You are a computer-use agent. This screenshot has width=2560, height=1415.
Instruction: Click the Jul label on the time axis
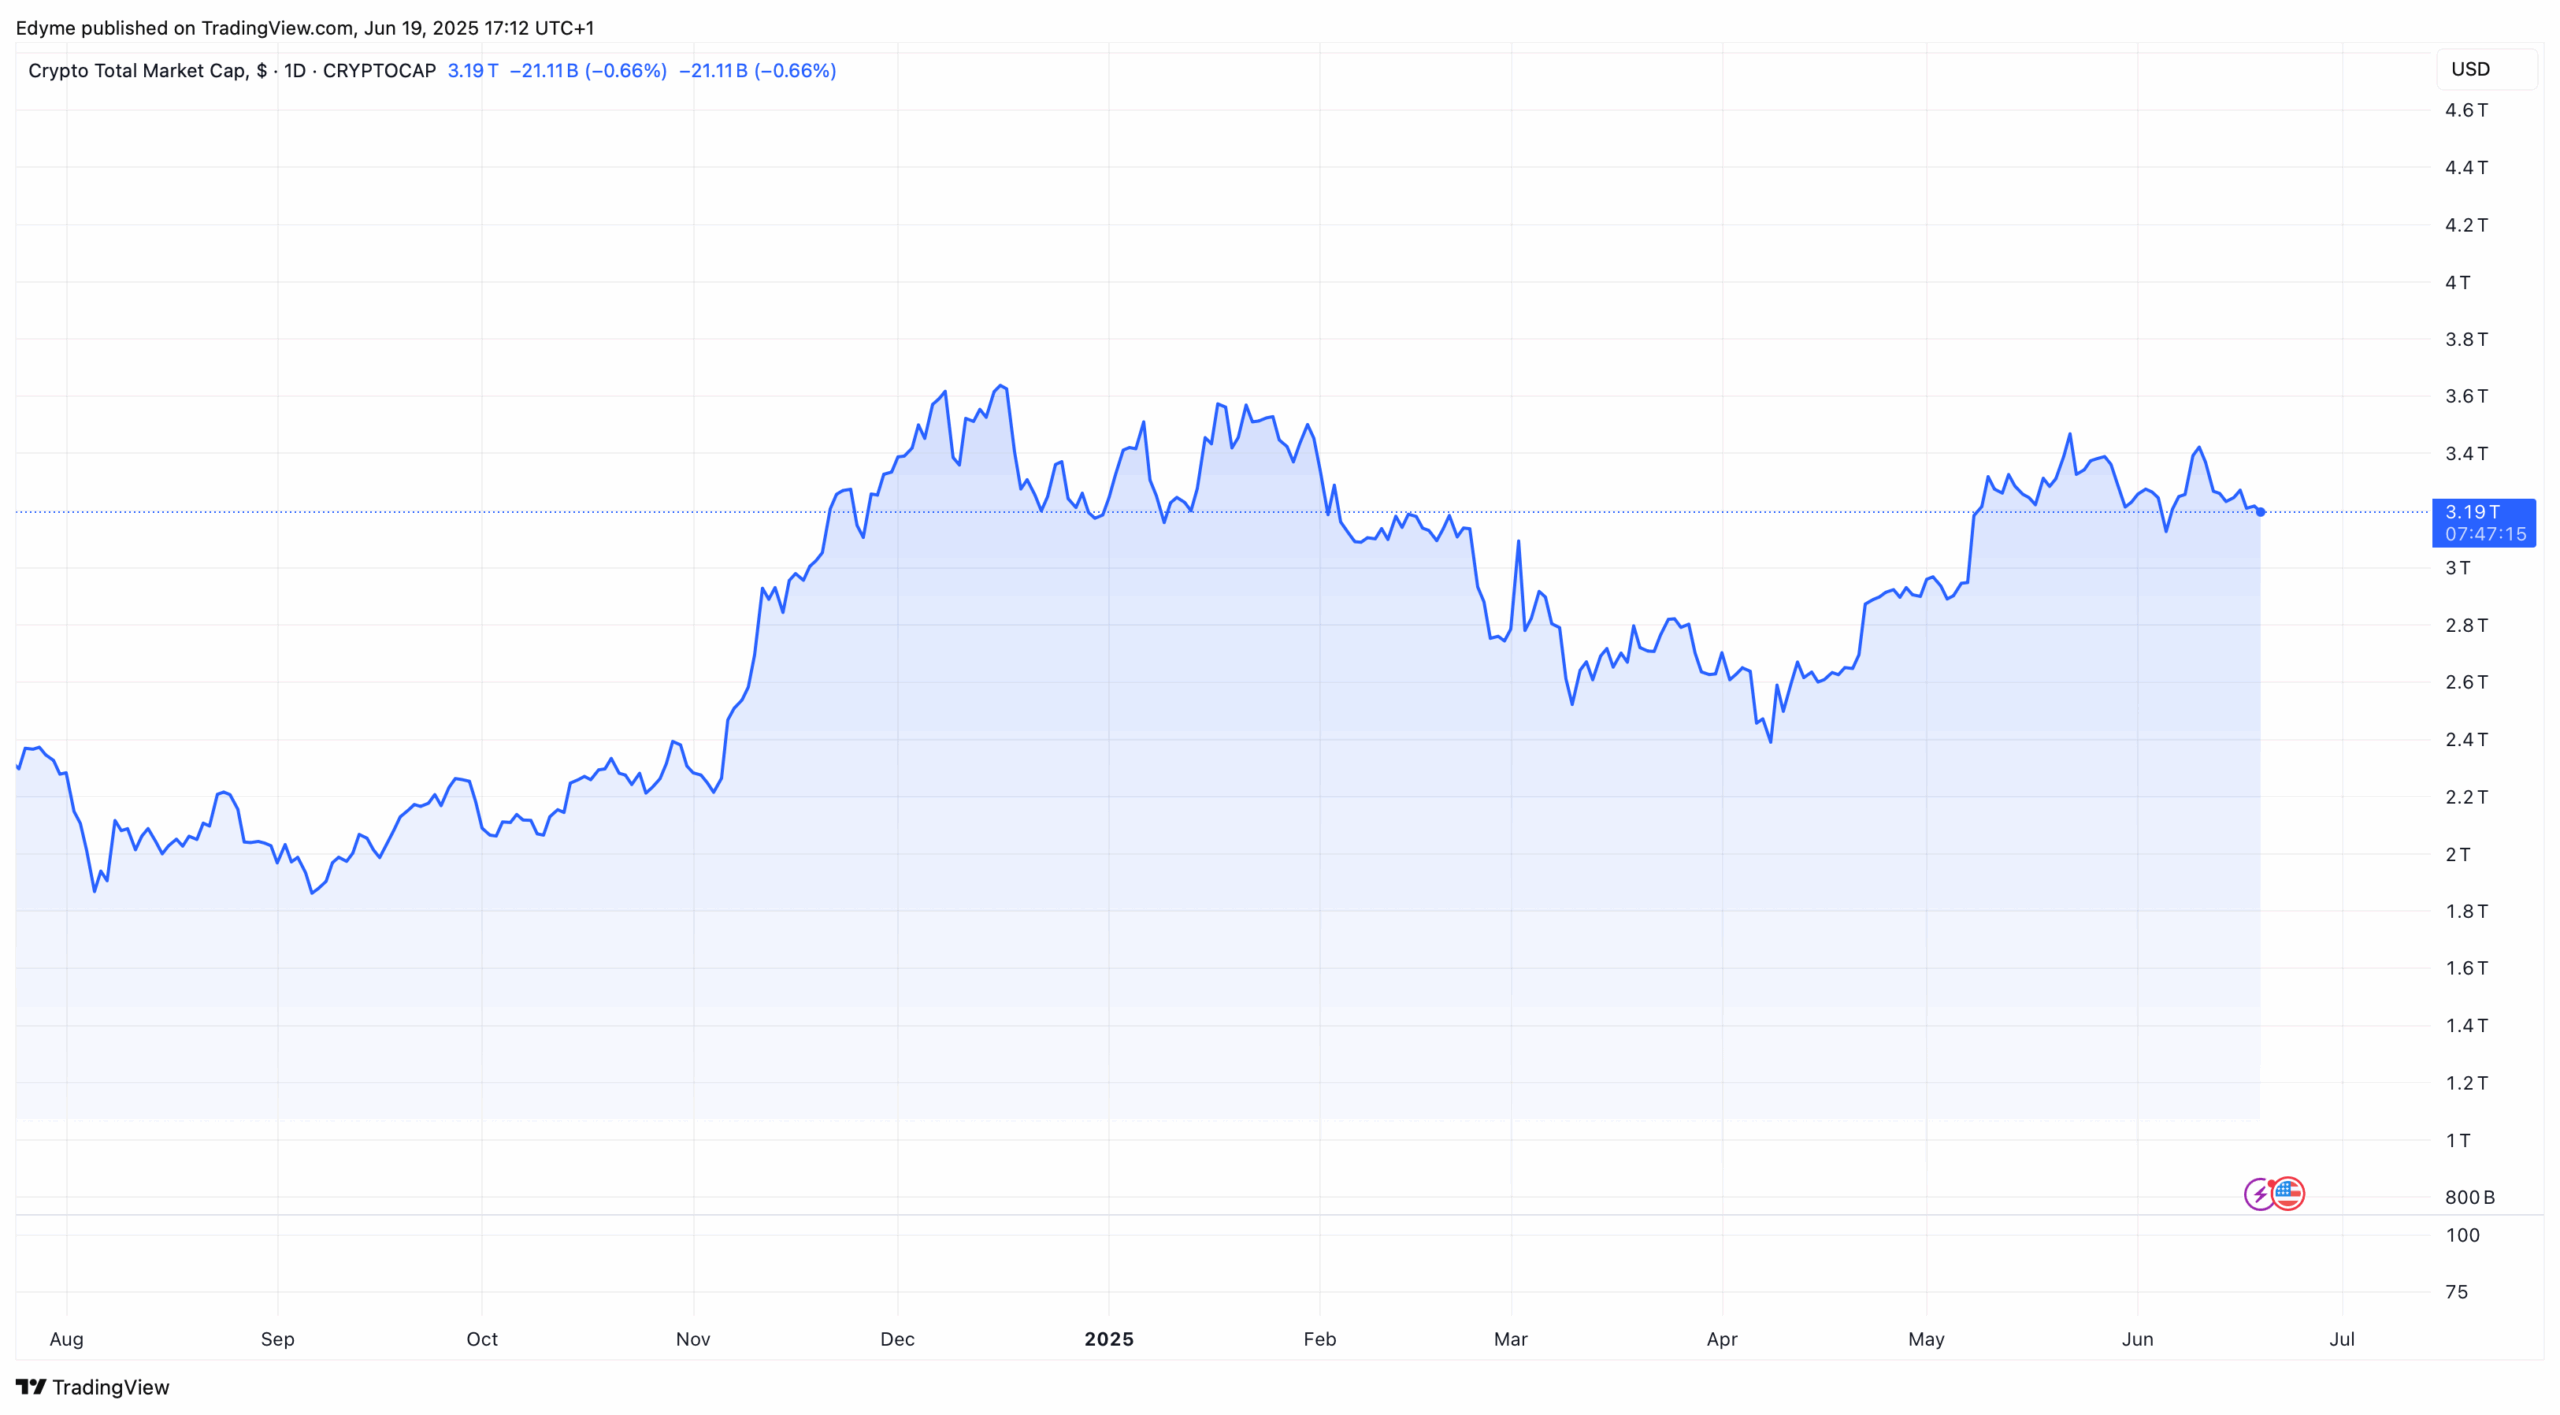click(x=2341, y=1339)
